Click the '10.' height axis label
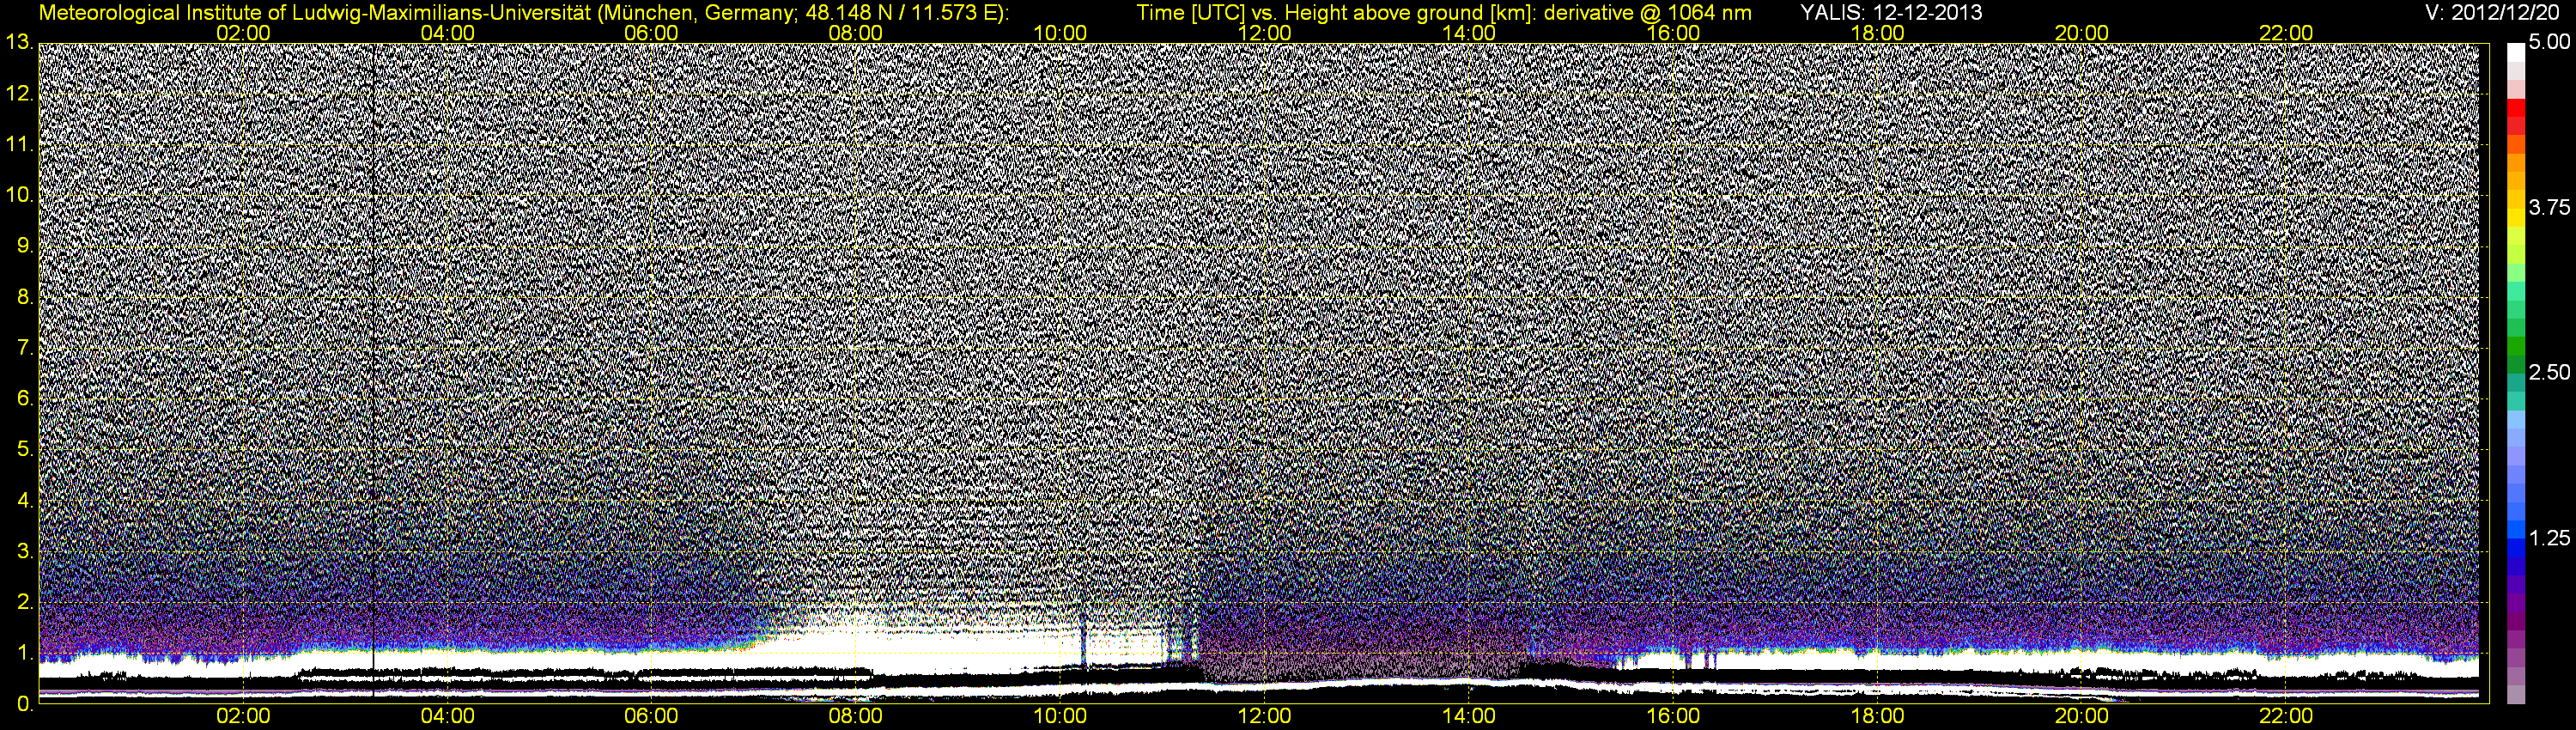The height and width of the screenshot is (730, 2576). pos(18,195)
